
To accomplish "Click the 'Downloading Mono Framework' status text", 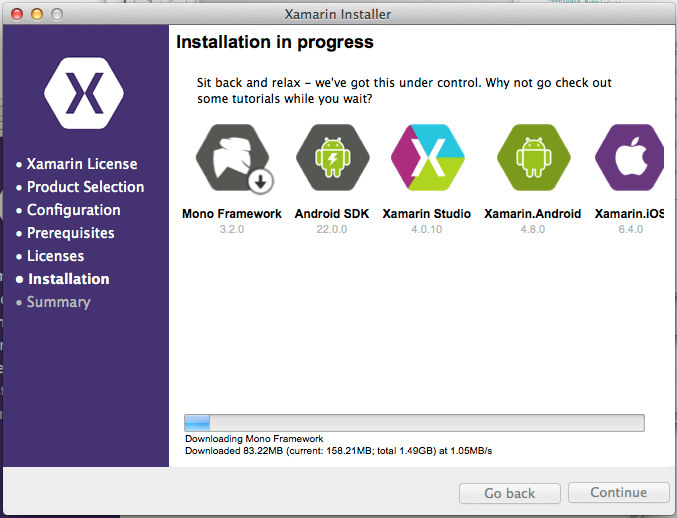I will [254, 439].
